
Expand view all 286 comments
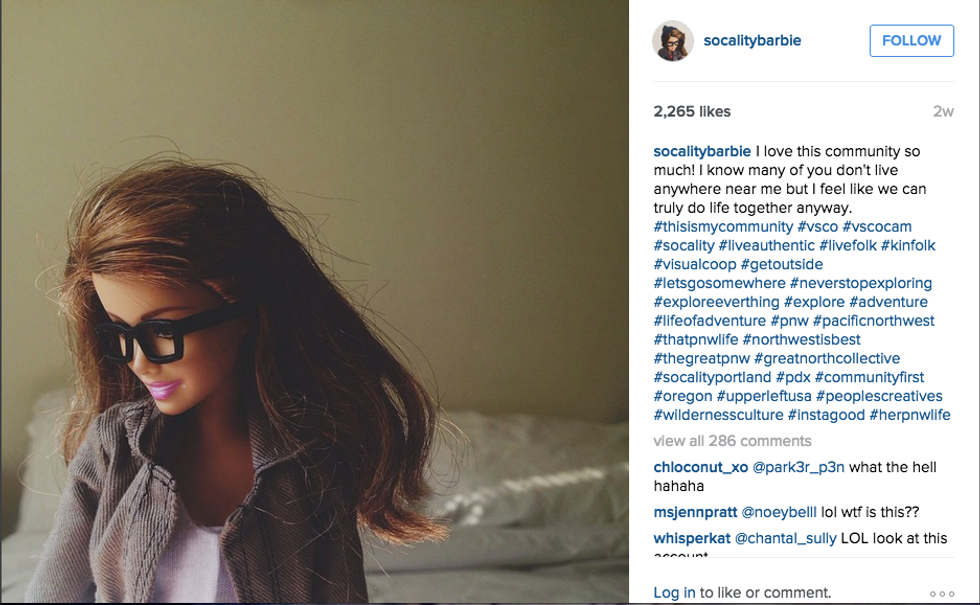[732, 441]
